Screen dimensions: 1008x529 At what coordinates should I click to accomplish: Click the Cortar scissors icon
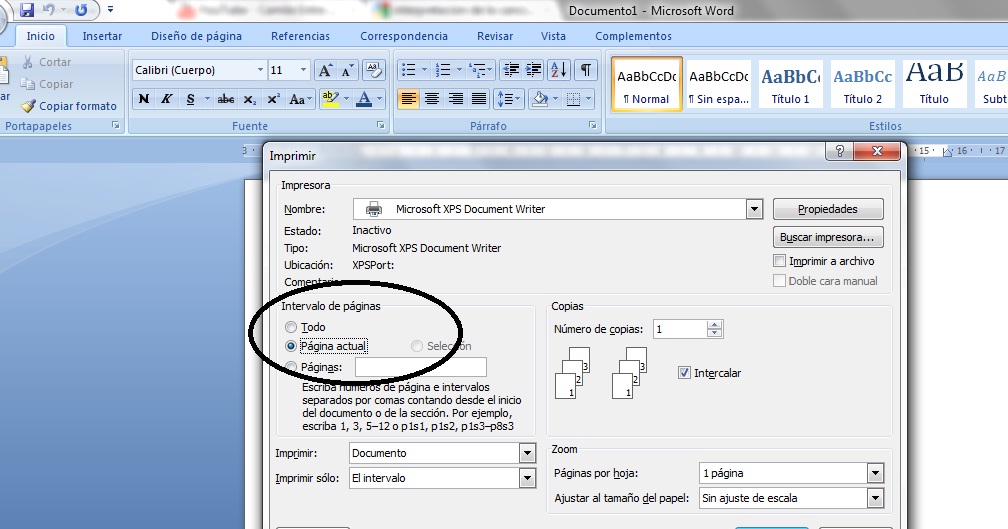click(28, 62)
